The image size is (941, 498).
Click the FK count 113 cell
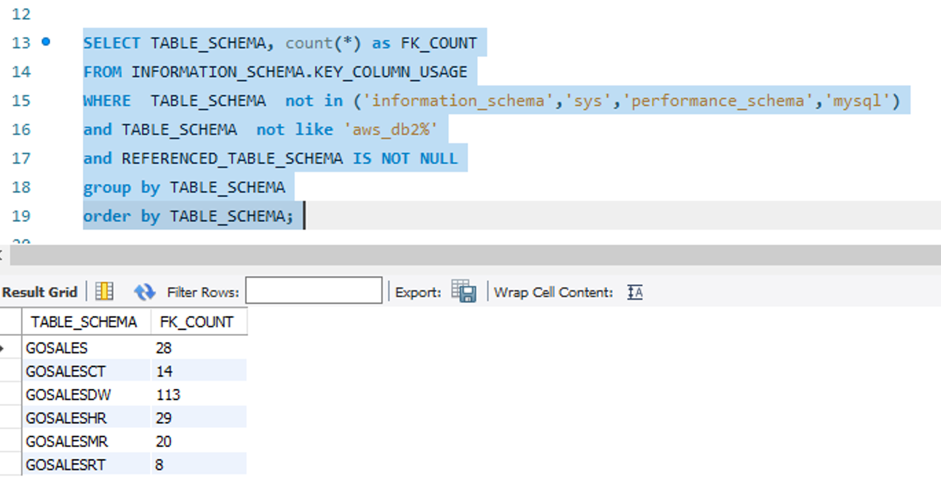(199, 395)
